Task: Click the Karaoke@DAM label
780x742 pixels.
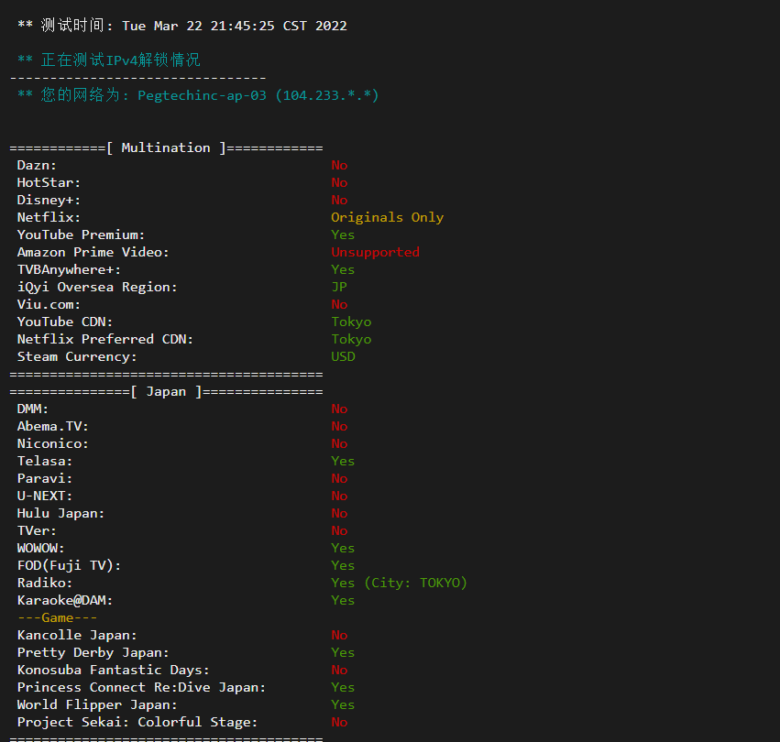Action: (x=65, y=600)
